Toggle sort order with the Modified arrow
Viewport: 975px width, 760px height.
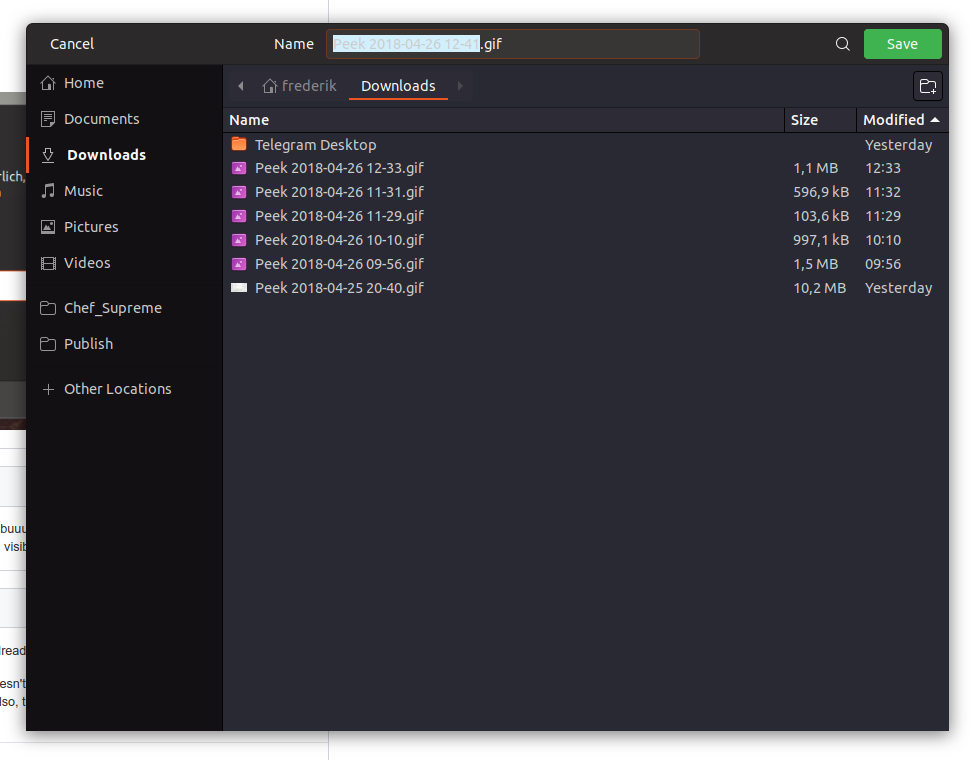[x=935, y=119]
